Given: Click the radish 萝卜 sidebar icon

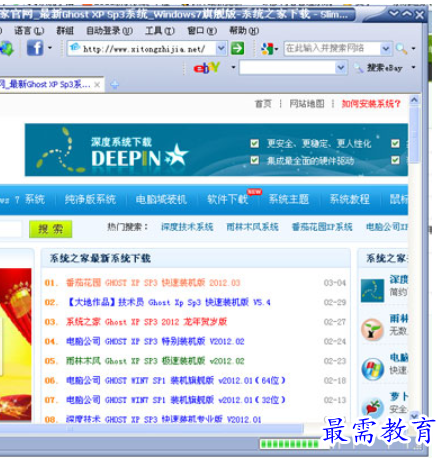Looking at the screenshot, I should tap(372, 408).
